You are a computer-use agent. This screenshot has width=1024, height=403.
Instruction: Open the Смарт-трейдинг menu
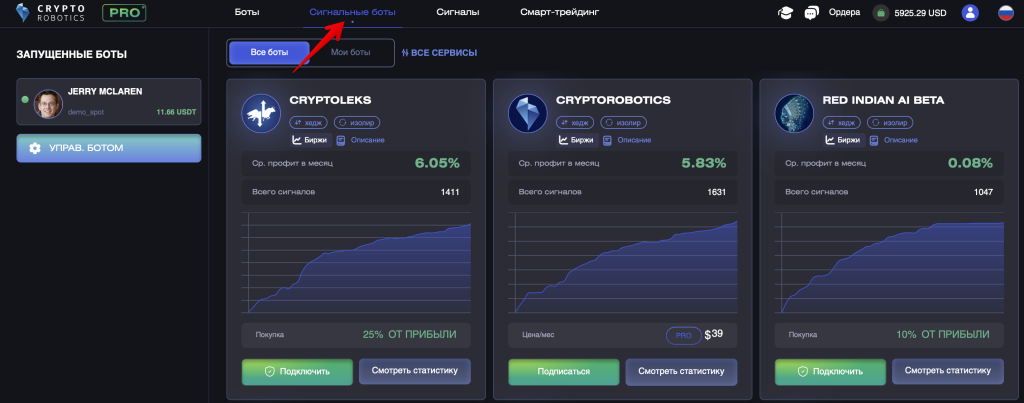(560, 12)
